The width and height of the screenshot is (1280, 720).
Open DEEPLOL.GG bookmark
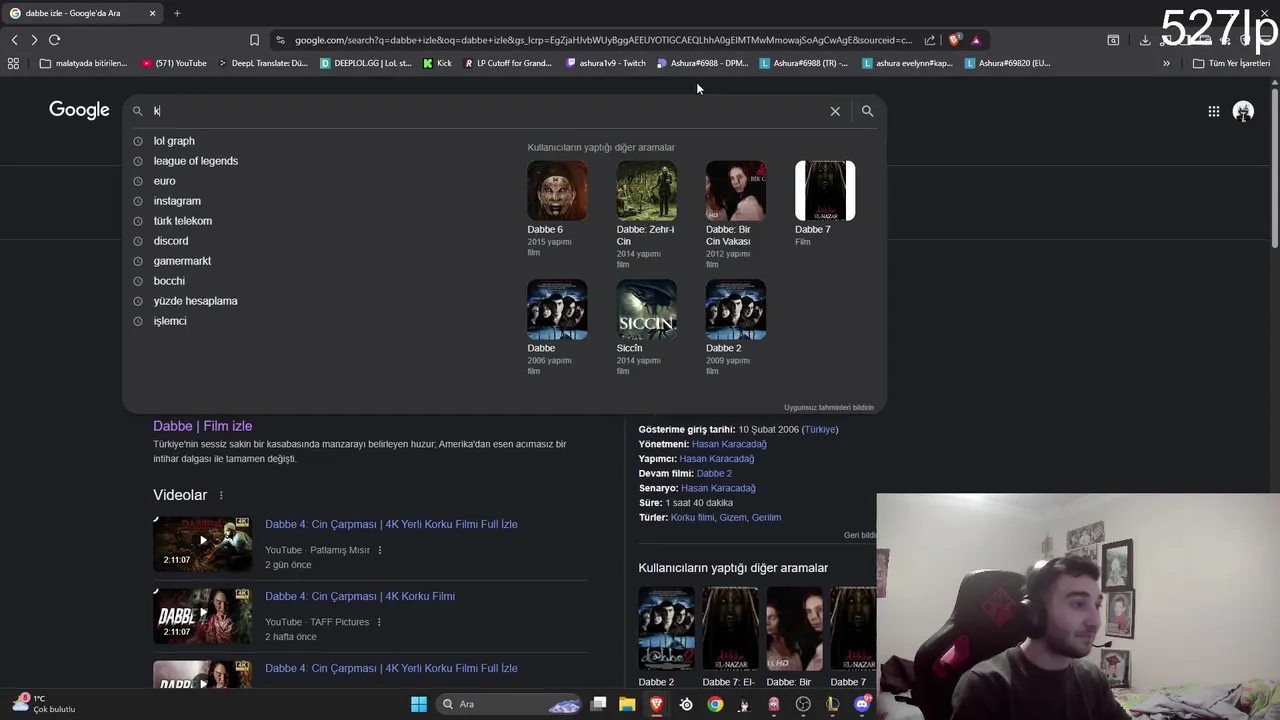[x=366, y=63]
